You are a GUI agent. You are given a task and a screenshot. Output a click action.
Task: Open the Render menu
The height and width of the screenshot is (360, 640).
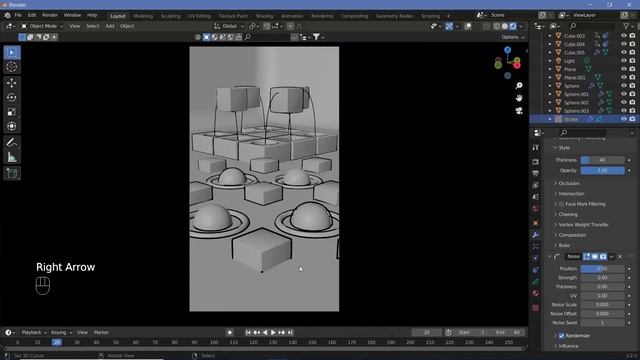coord(50,15)
